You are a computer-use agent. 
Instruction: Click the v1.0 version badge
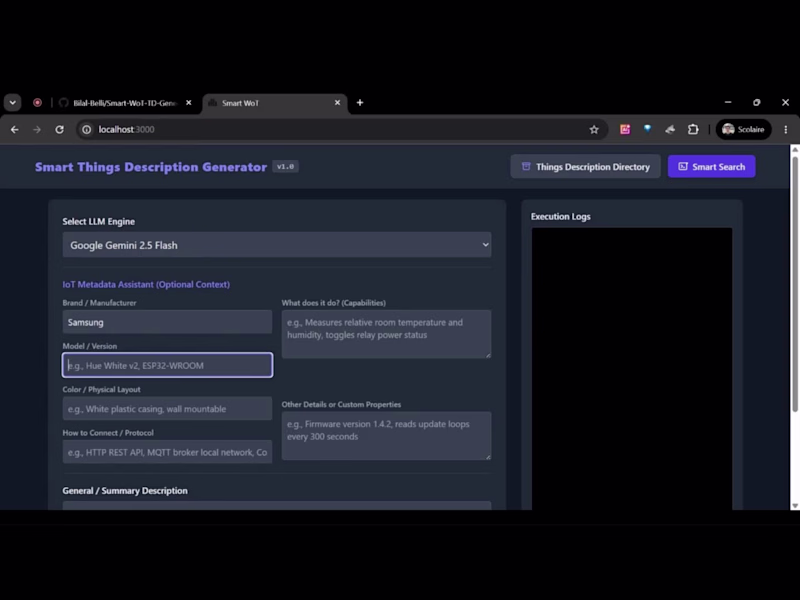point(285,167)
